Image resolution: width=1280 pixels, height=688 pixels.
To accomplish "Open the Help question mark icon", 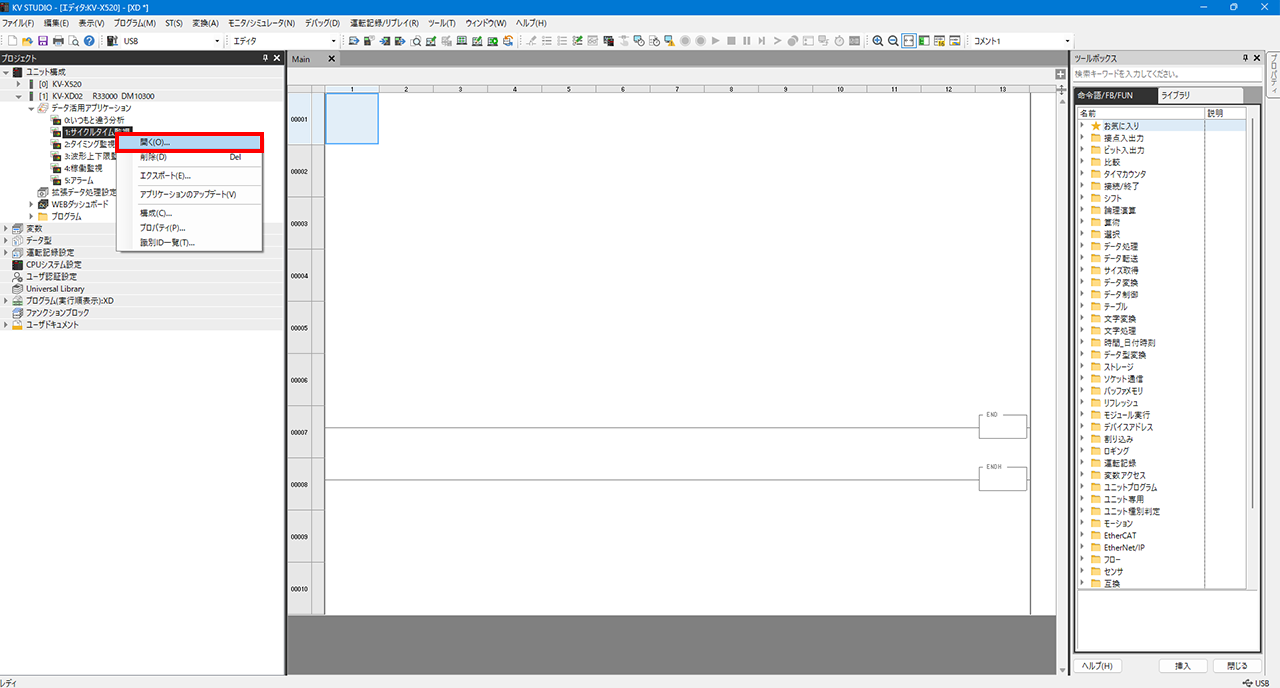I will pos(89,41).
